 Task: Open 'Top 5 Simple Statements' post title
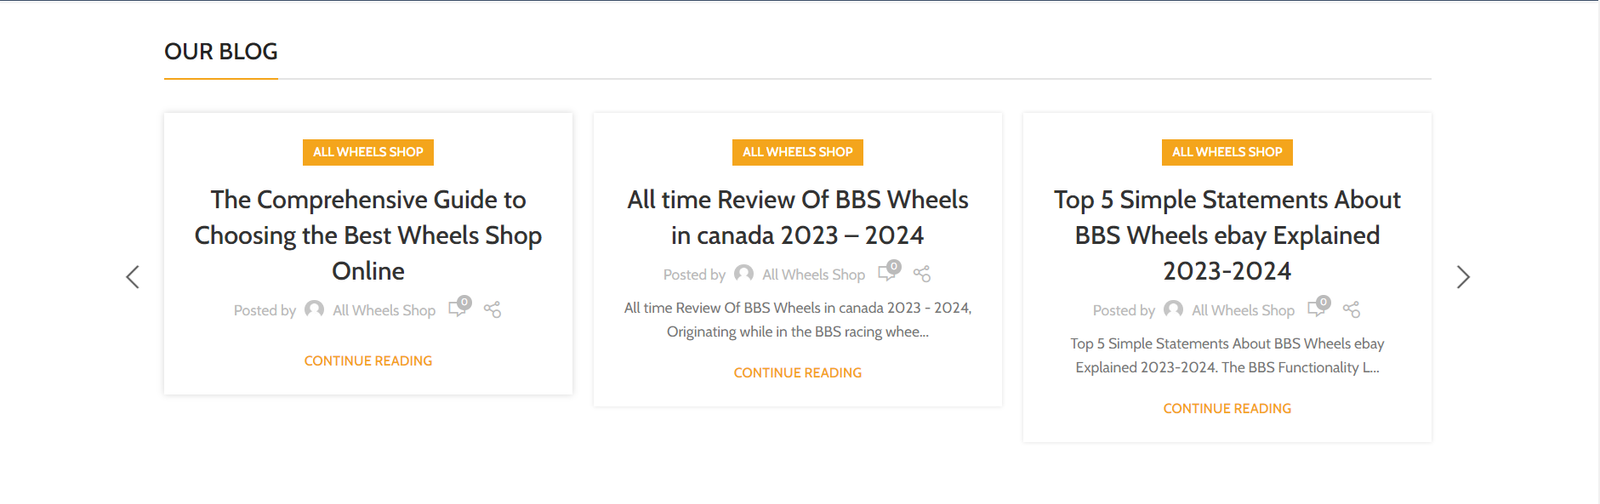coord(1227,235)
